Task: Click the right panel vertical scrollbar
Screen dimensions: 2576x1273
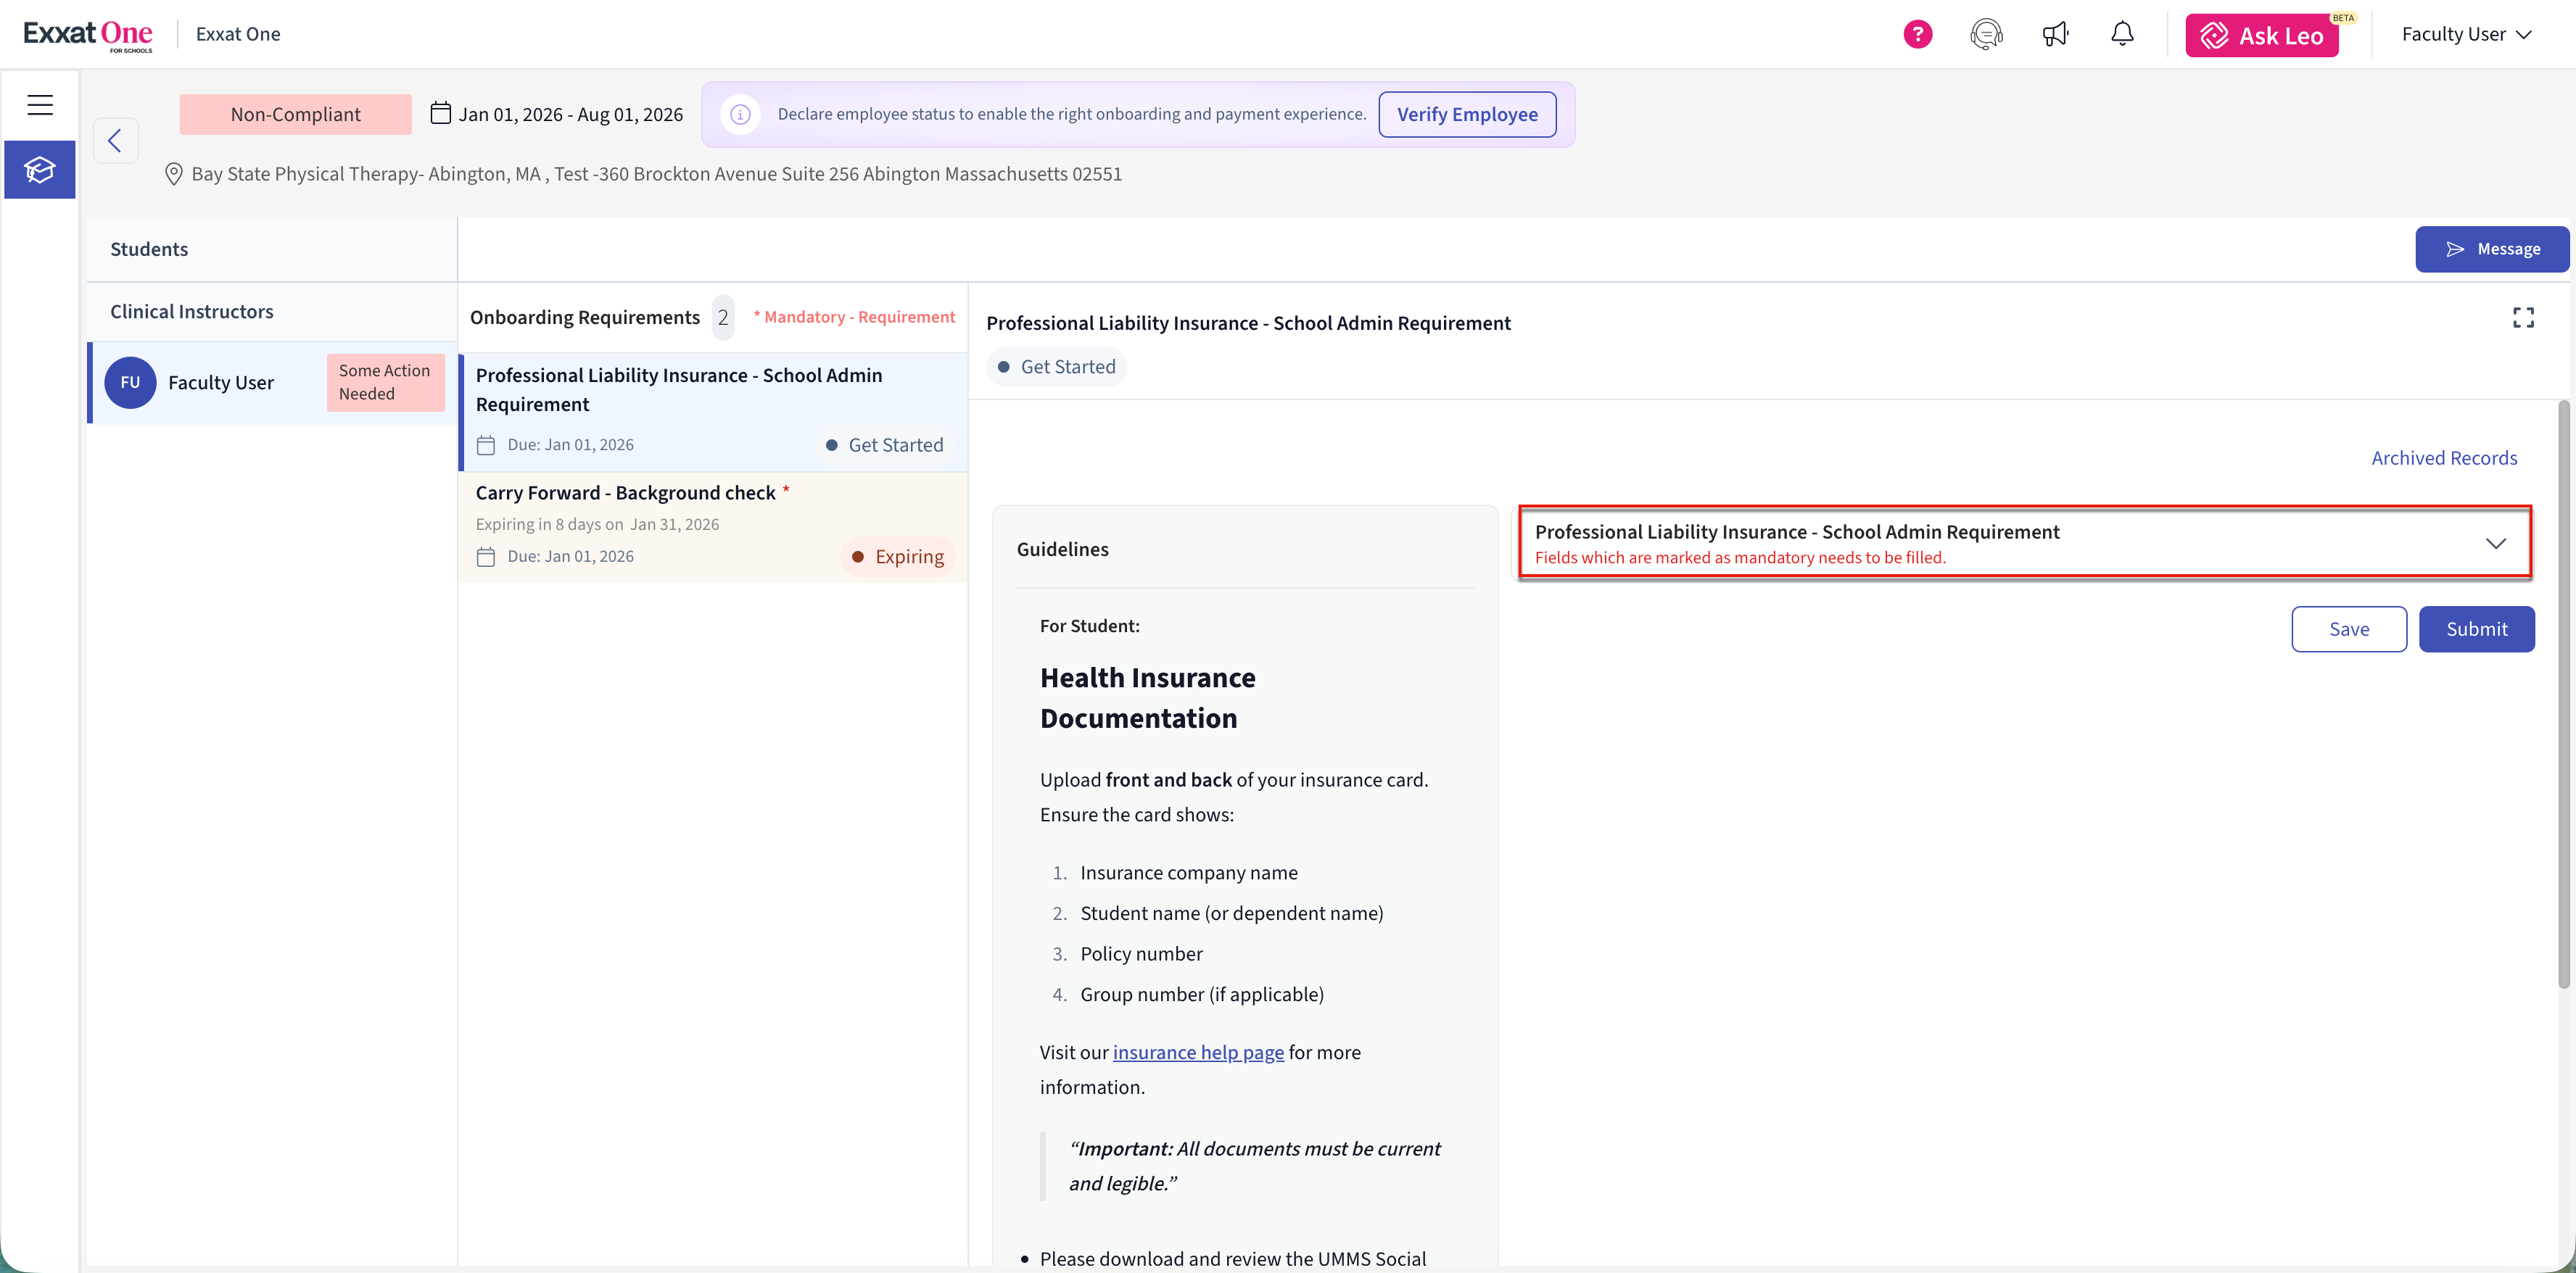Action: point(2563,694)
